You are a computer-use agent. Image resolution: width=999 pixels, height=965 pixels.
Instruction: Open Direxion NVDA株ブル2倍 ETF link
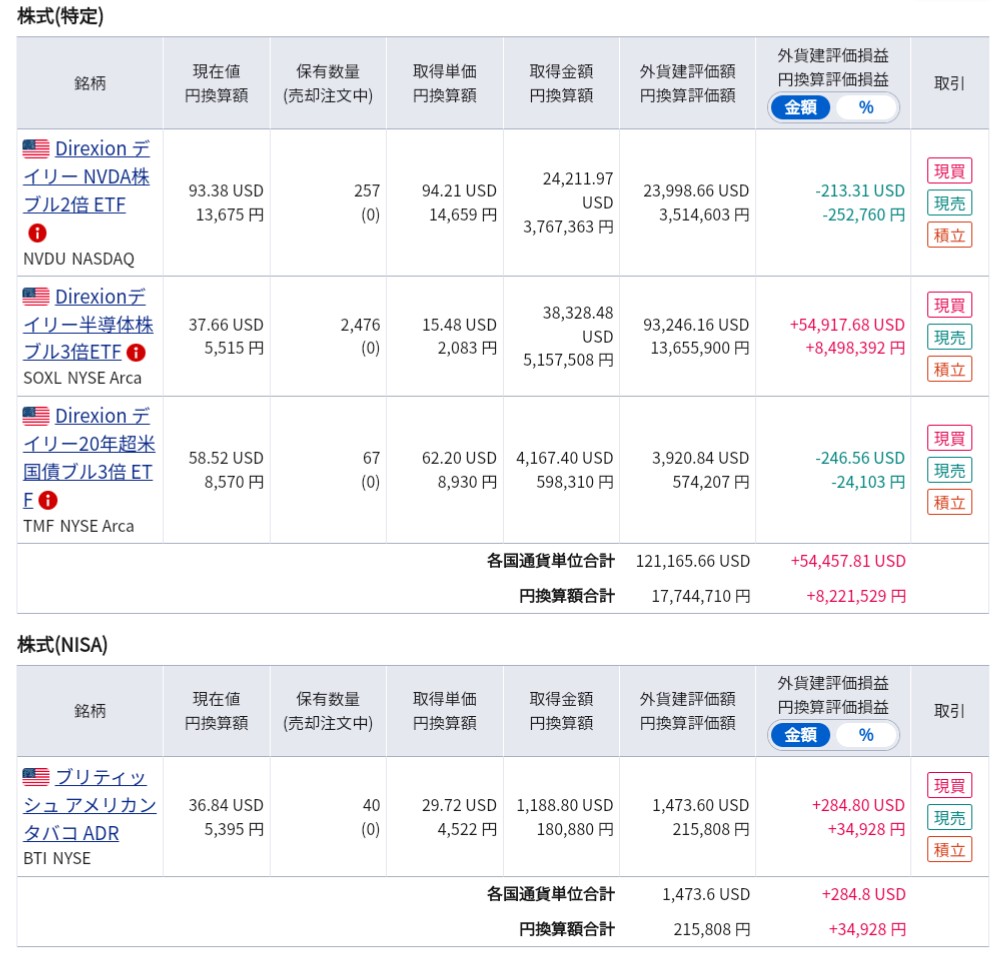87,176
